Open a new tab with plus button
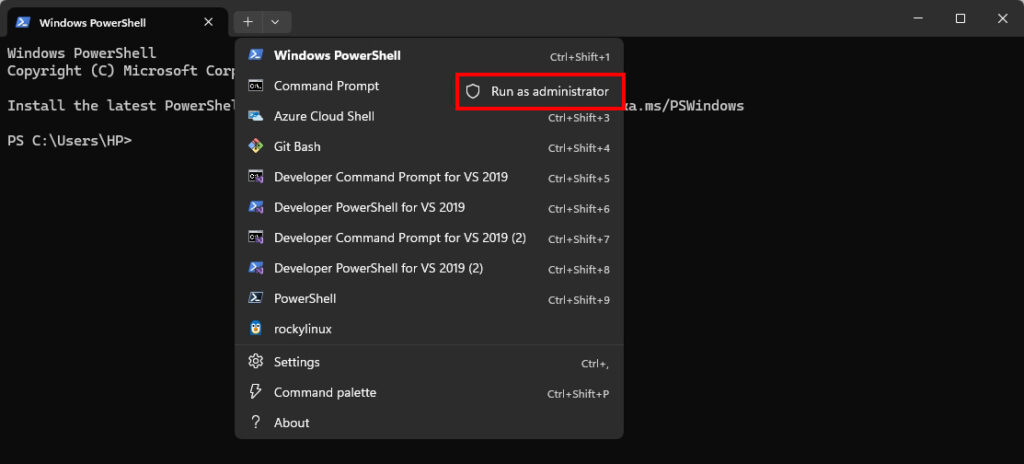The height and width of the screenshot is (464, 1024). tap(248, 22)
